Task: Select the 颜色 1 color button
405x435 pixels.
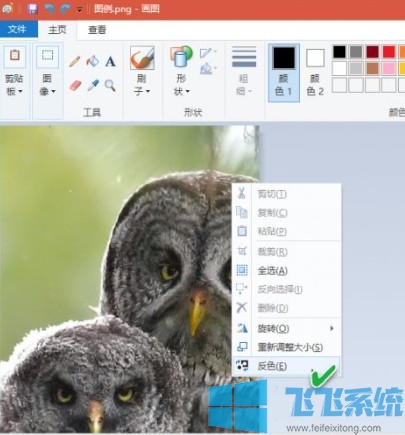Action: (284, 72)
